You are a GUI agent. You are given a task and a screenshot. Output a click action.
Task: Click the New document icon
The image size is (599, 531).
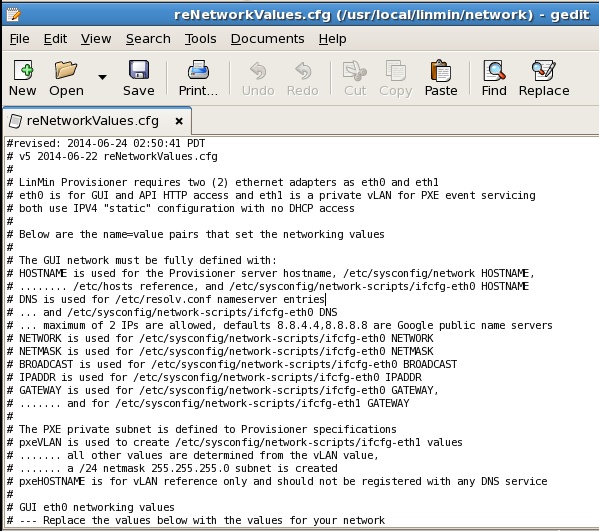click(23, 70)
